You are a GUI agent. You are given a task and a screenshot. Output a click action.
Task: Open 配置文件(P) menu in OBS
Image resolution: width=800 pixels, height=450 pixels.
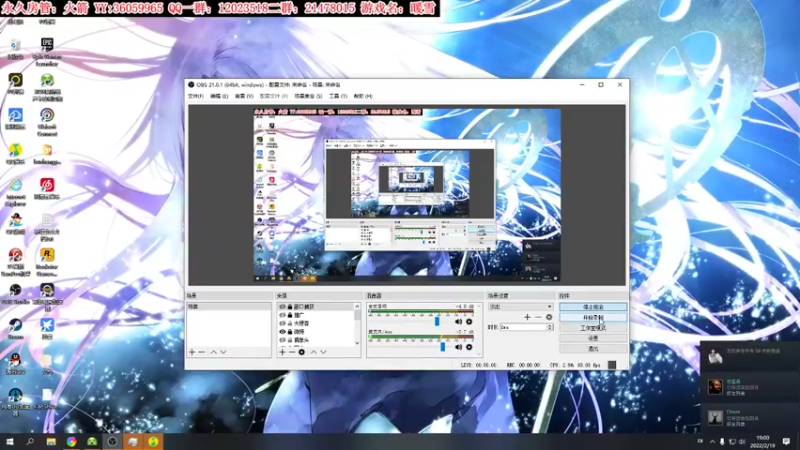pos(273,96)
